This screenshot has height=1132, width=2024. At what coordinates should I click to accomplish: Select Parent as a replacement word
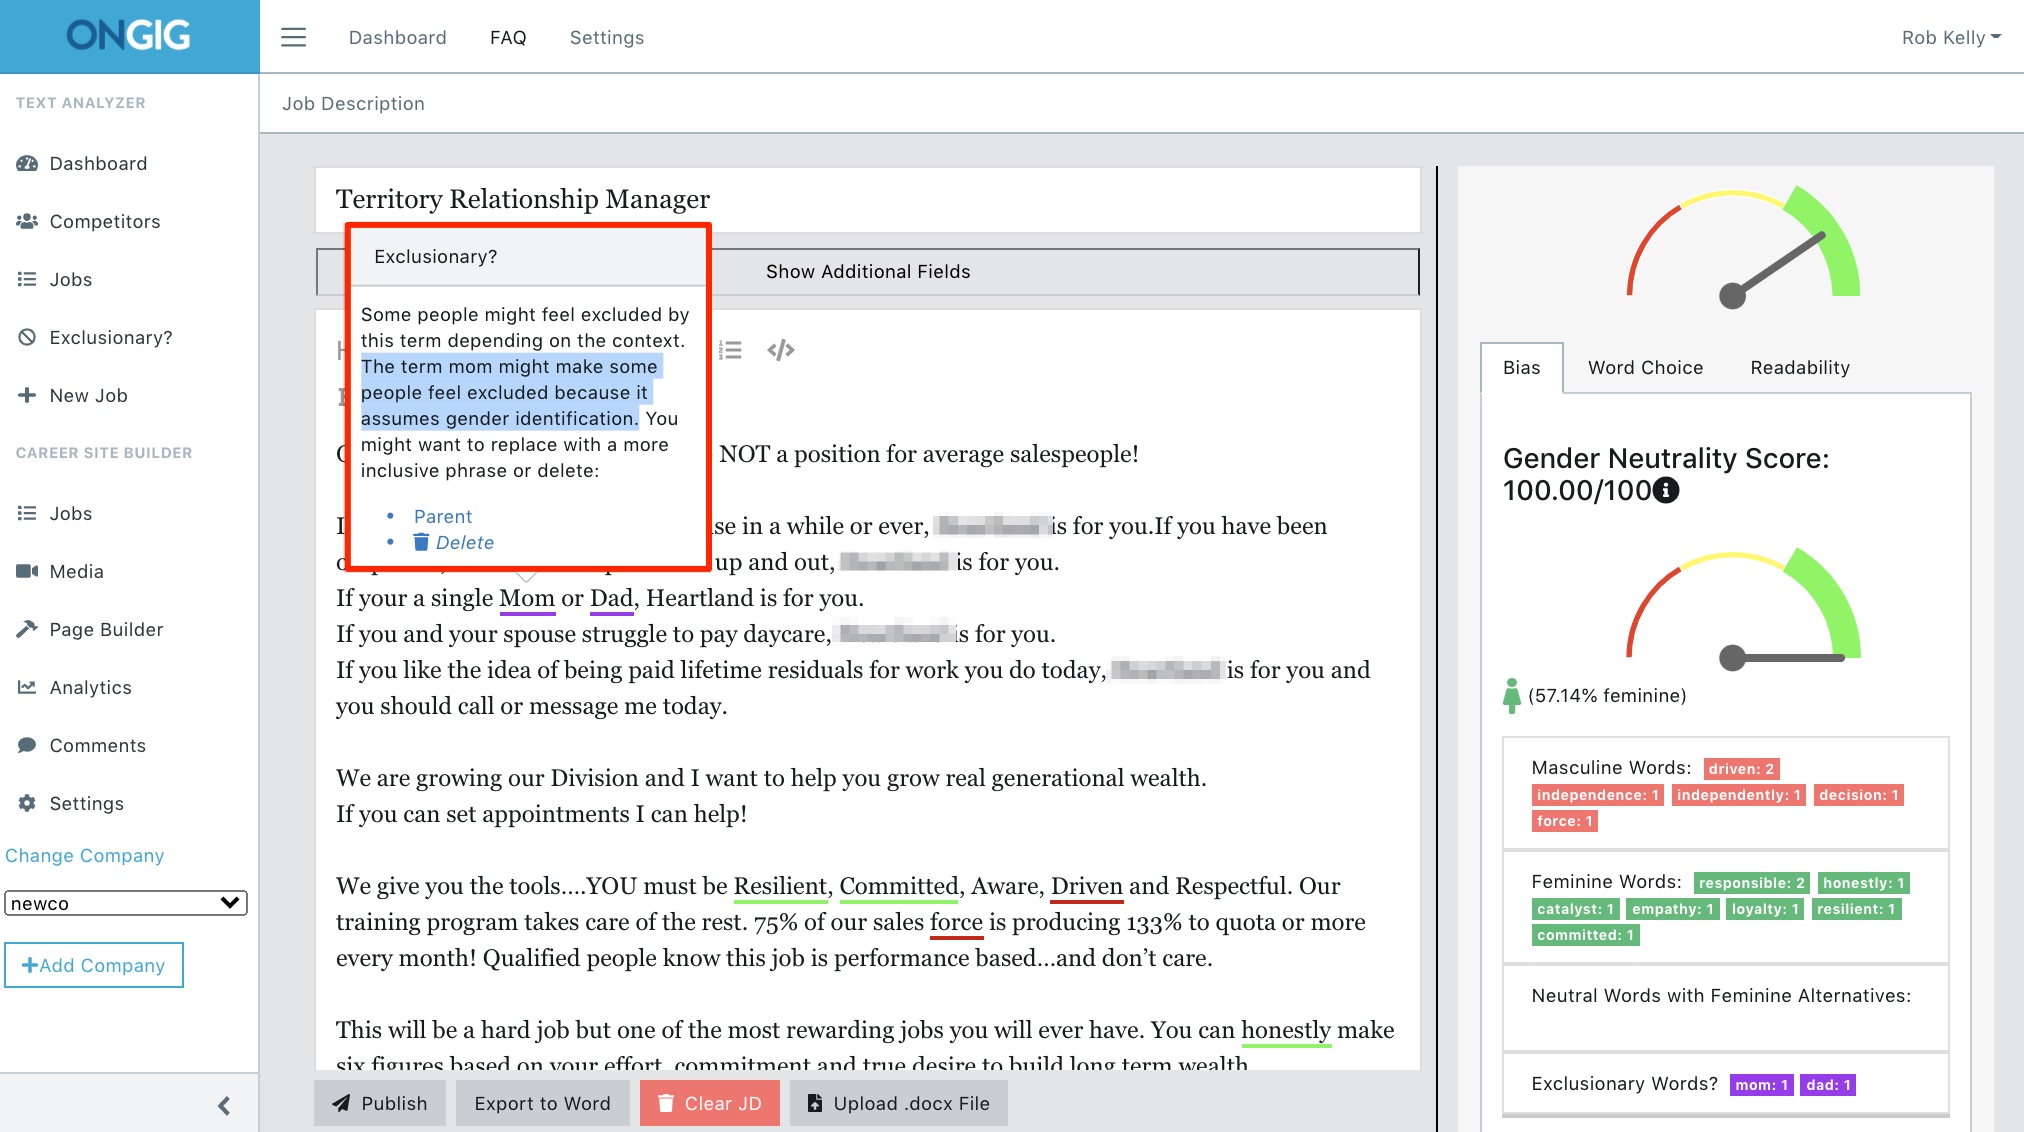coord(442,516)
